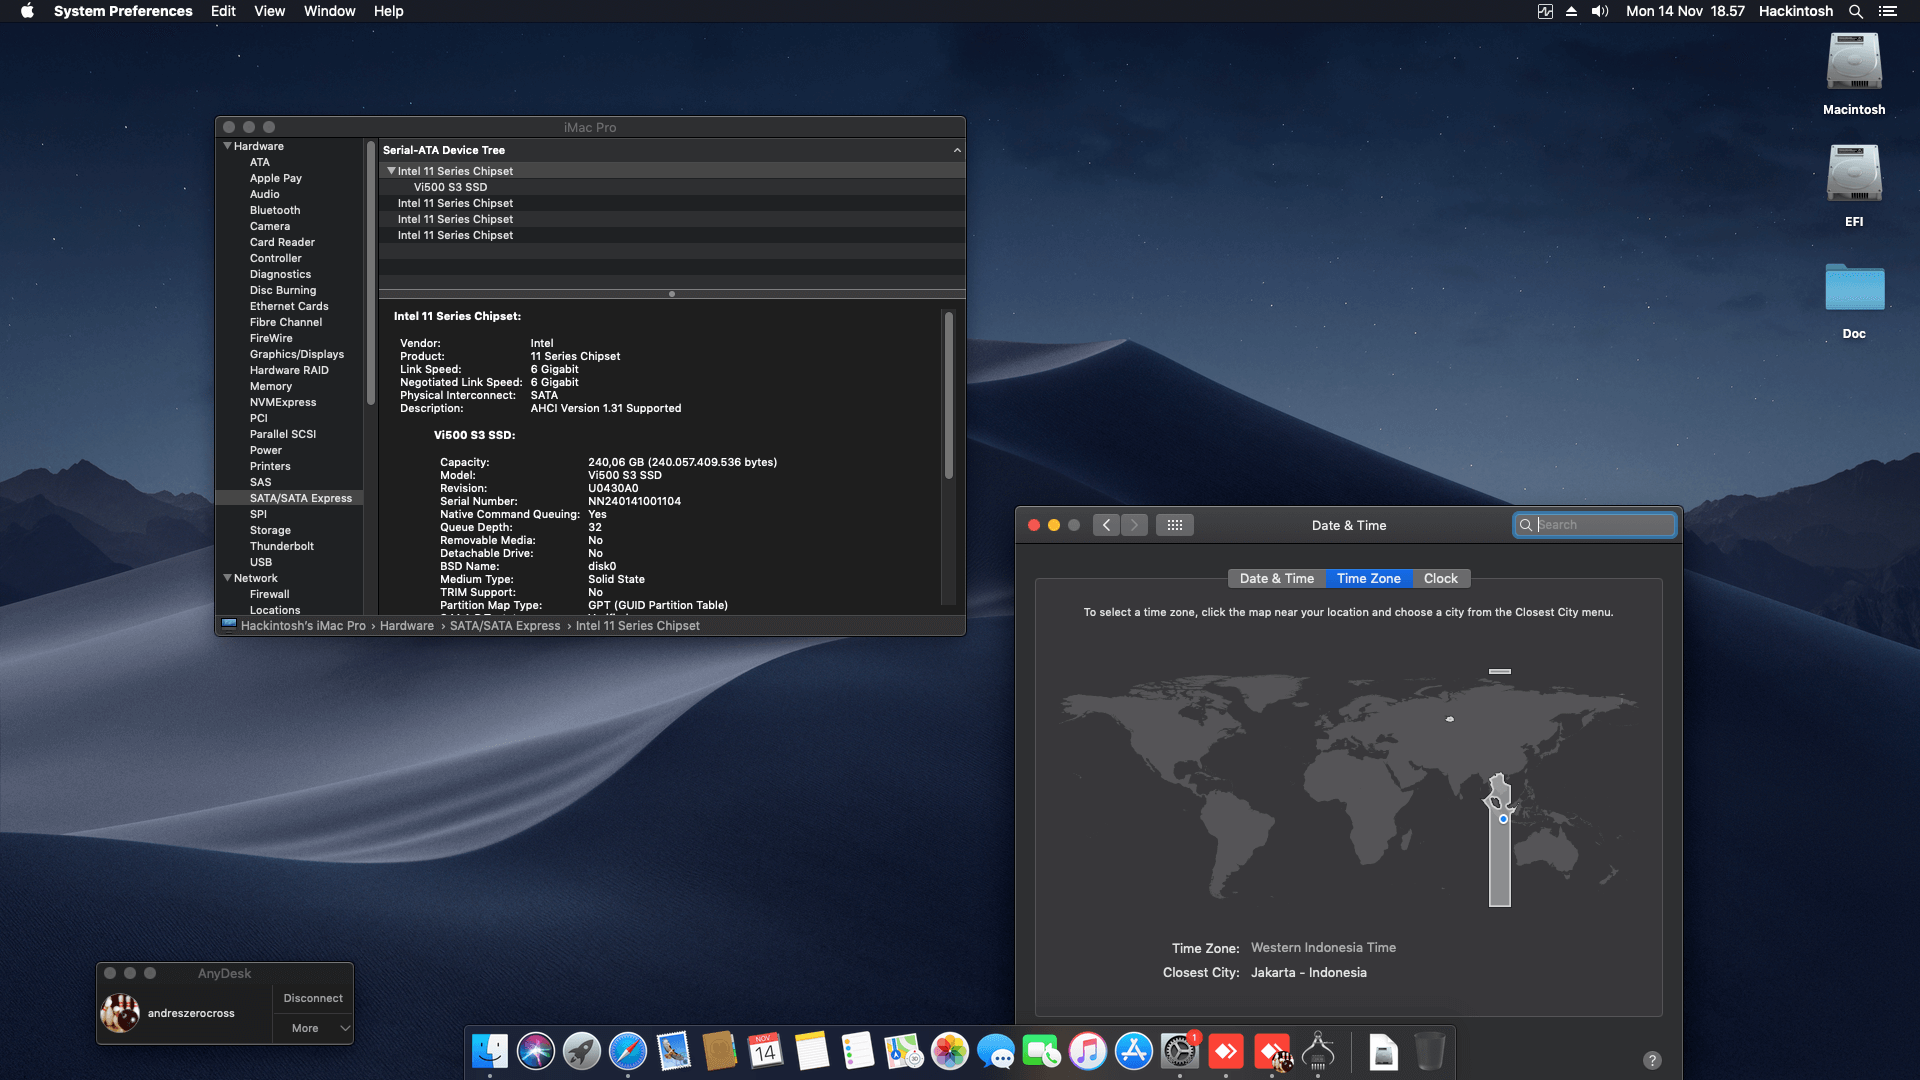Launch Siri from the dock

click(536, 1051)
